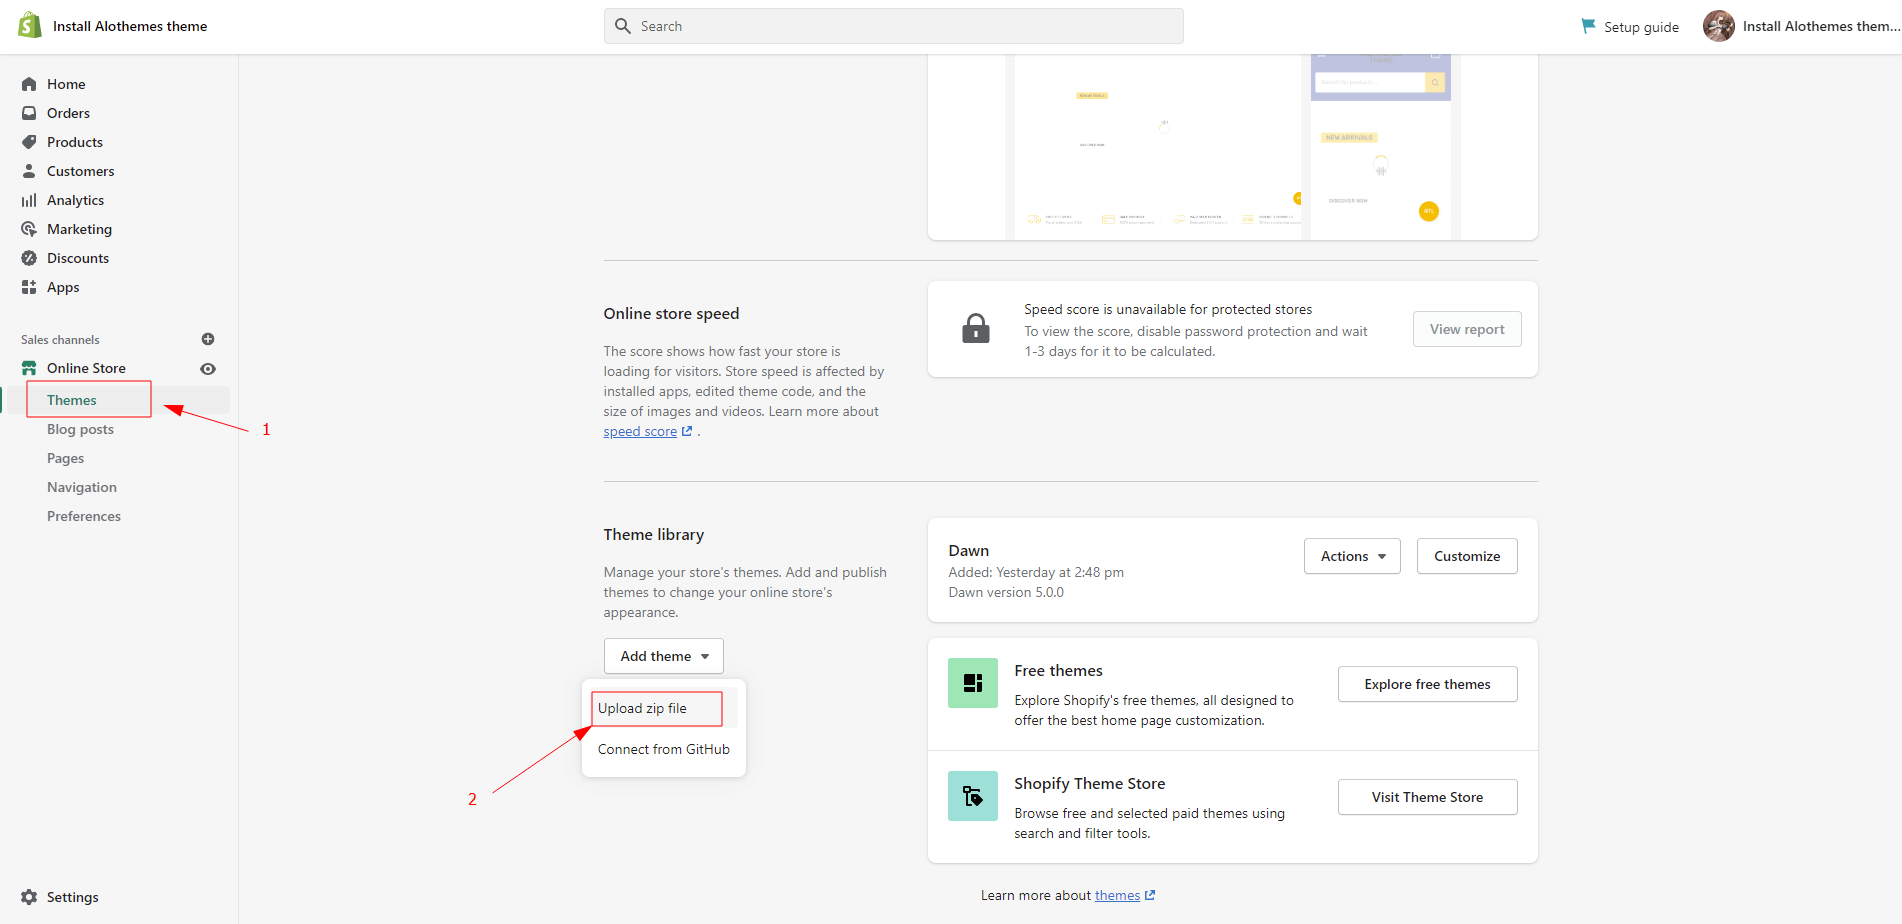1902x924 pixels.
Task: Open Orders via its inbox icon
Action: coord(29,113)
